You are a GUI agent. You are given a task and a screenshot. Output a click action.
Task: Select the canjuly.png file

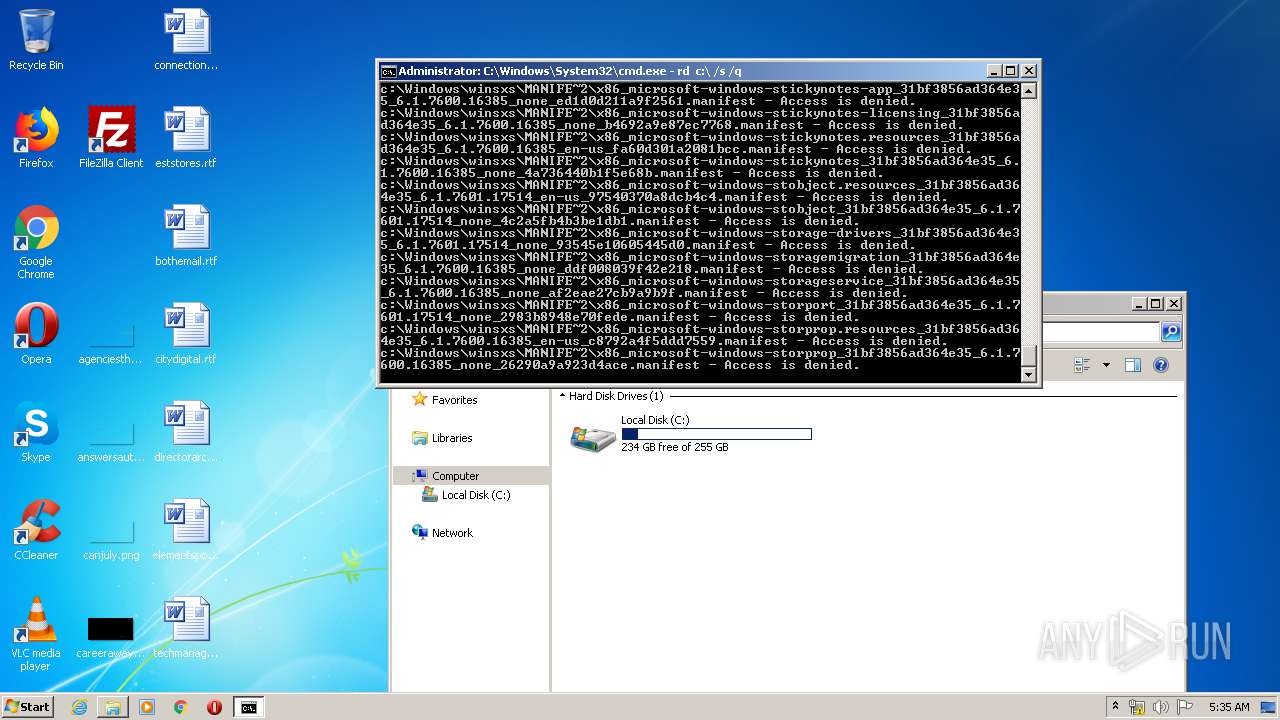click(111, 538)
